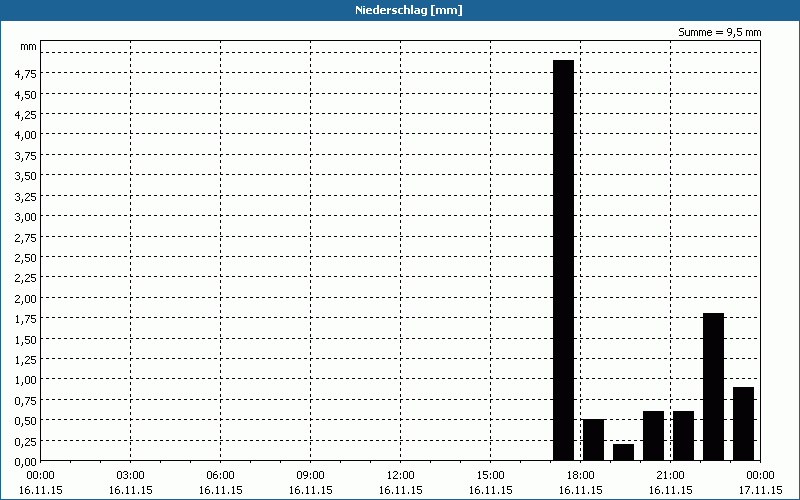The width and height of the screenshot is (800, 500).
Task: Click the 1,80 mm bar after 22:00
Action: (x=713, y=387)
